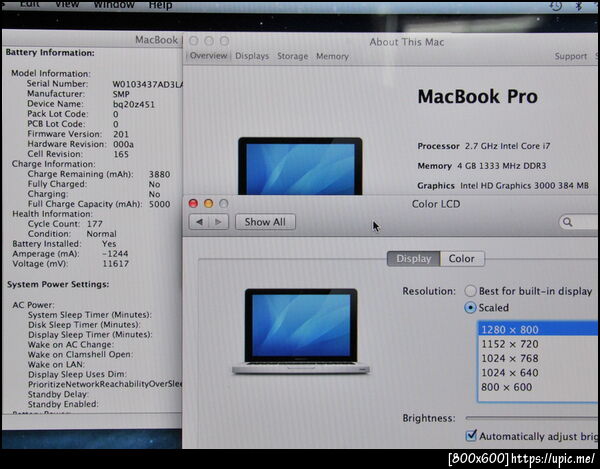This screenshot has height=469, width=600.
Task: Select the Scaled resolution option
Action: tap(470, 308)
